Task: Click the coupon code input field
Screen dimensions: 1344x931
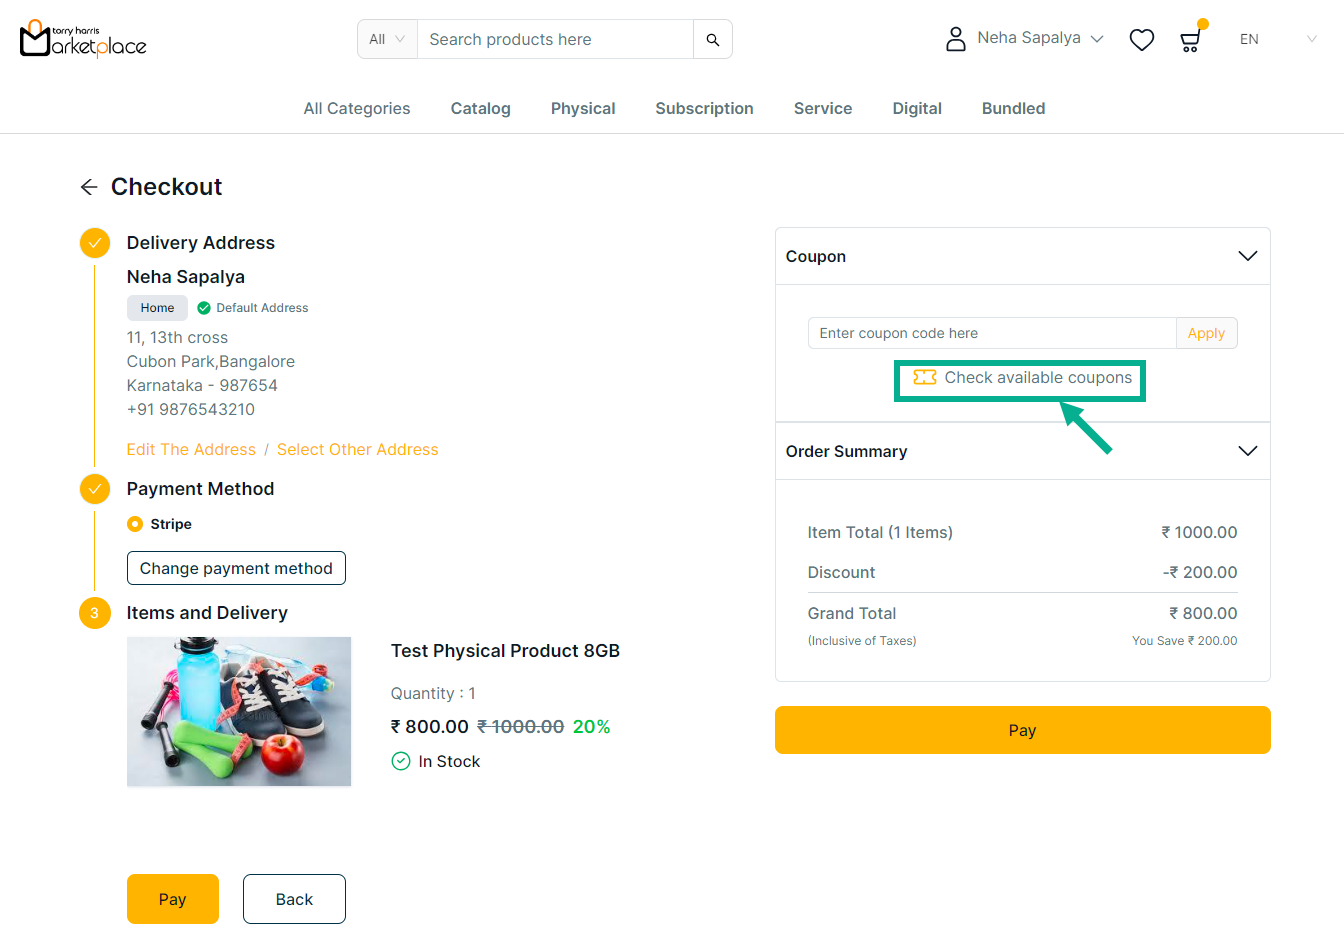Action: (x=991, y=333)
